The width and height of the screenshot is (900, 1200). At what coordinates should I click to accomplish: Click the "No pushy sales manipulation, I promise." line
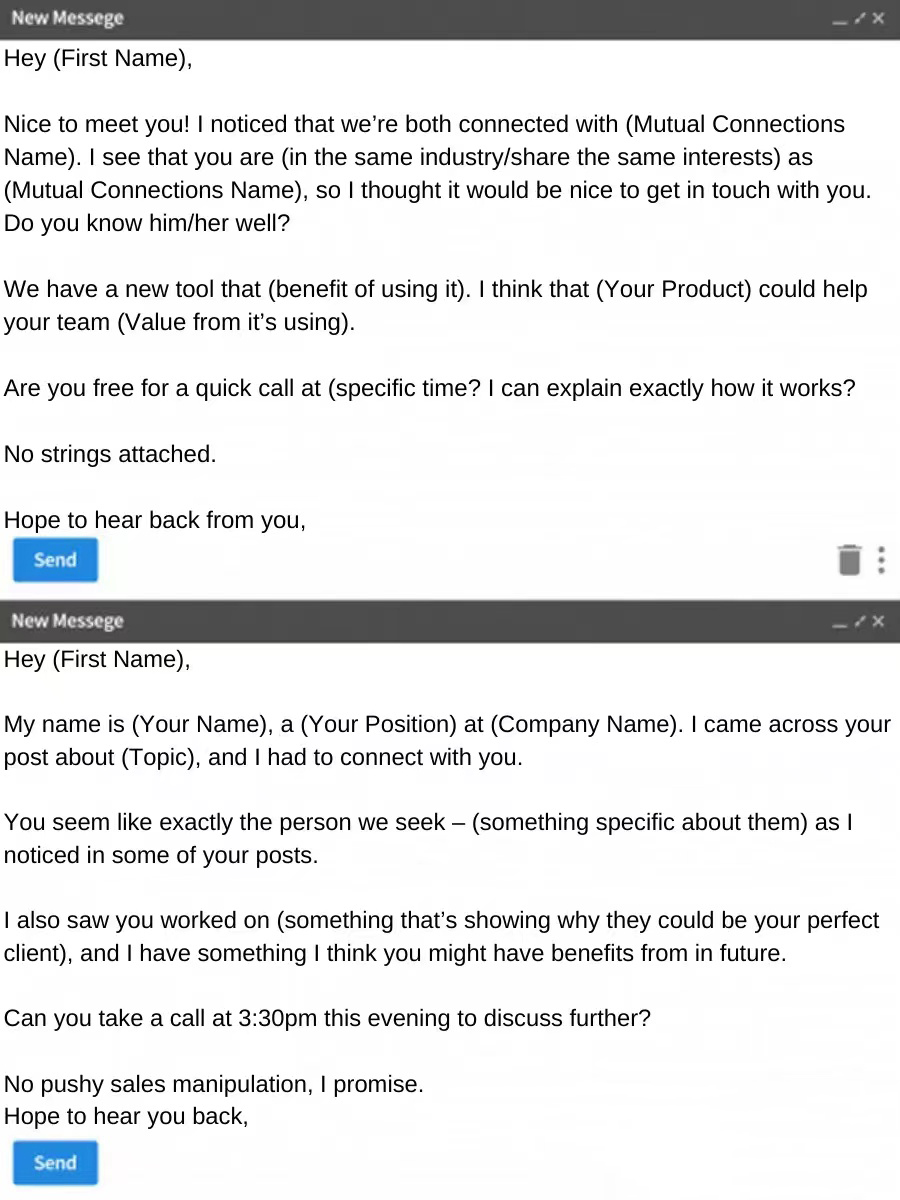click(x=213, y=1085)
